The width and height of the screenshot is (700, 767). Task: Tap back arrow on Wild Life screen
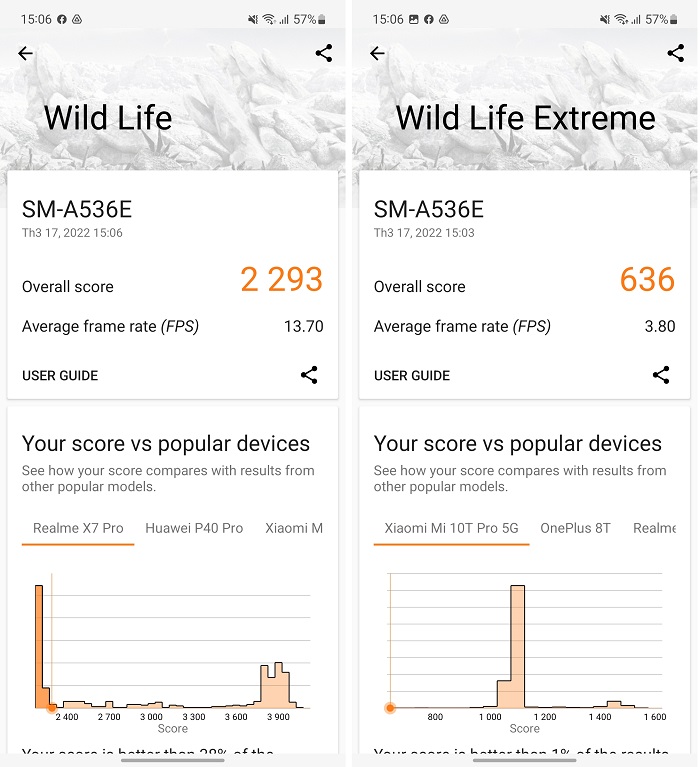pos(26,54)
